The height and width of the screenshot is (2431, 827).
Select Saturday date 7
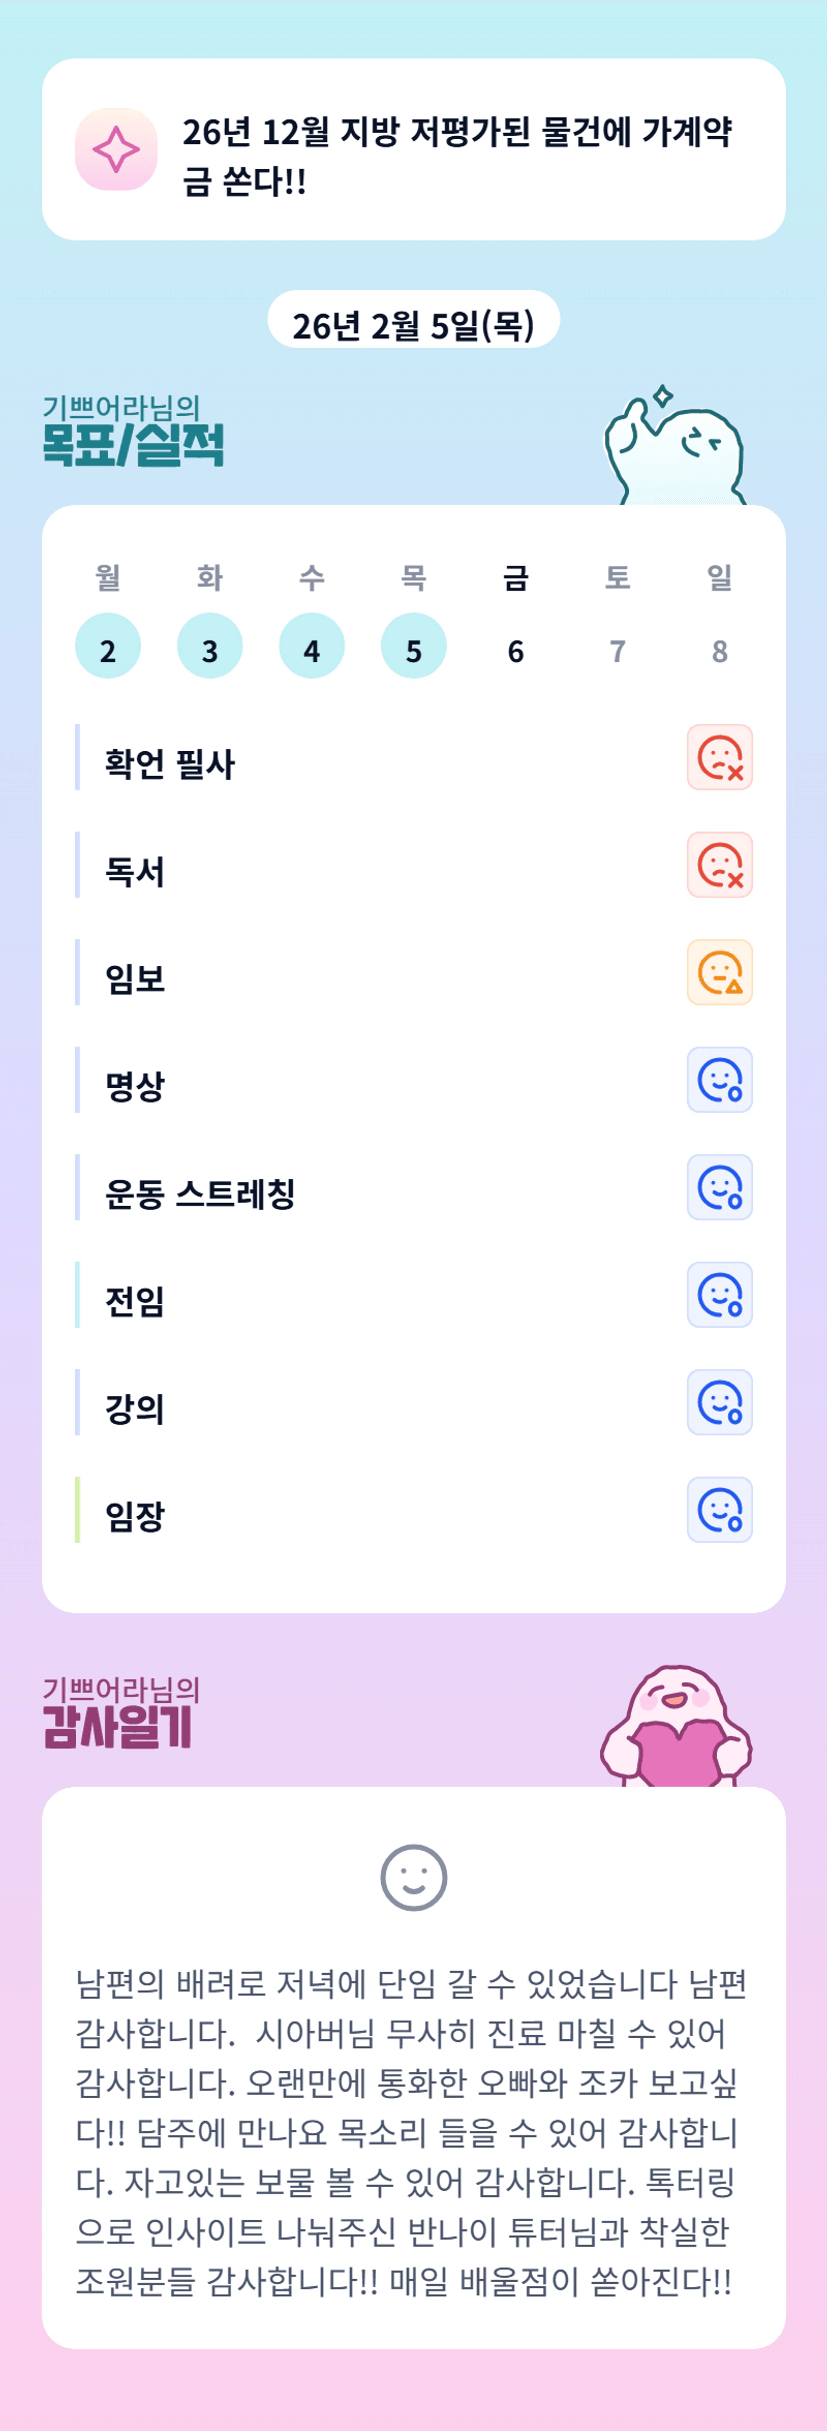pos(618,651)
